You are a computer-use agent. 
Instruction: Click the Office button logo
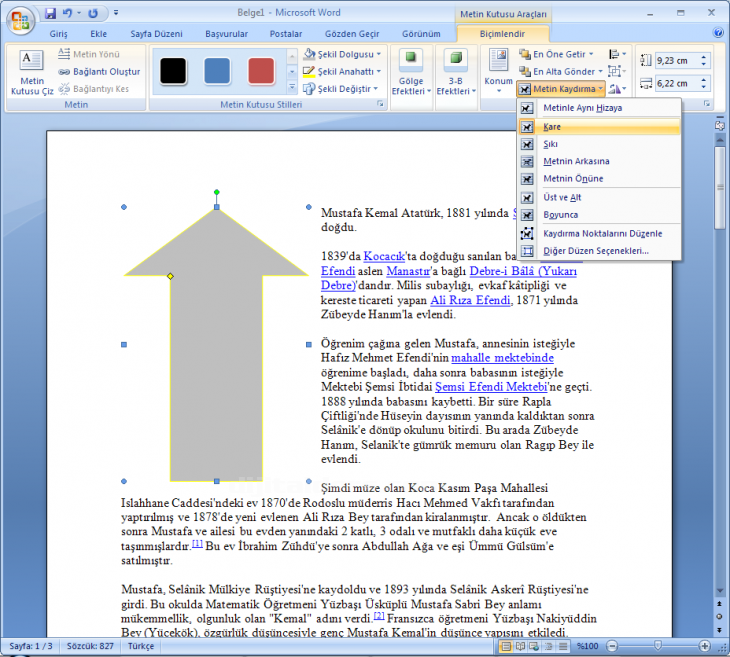(x=20, y=21)
